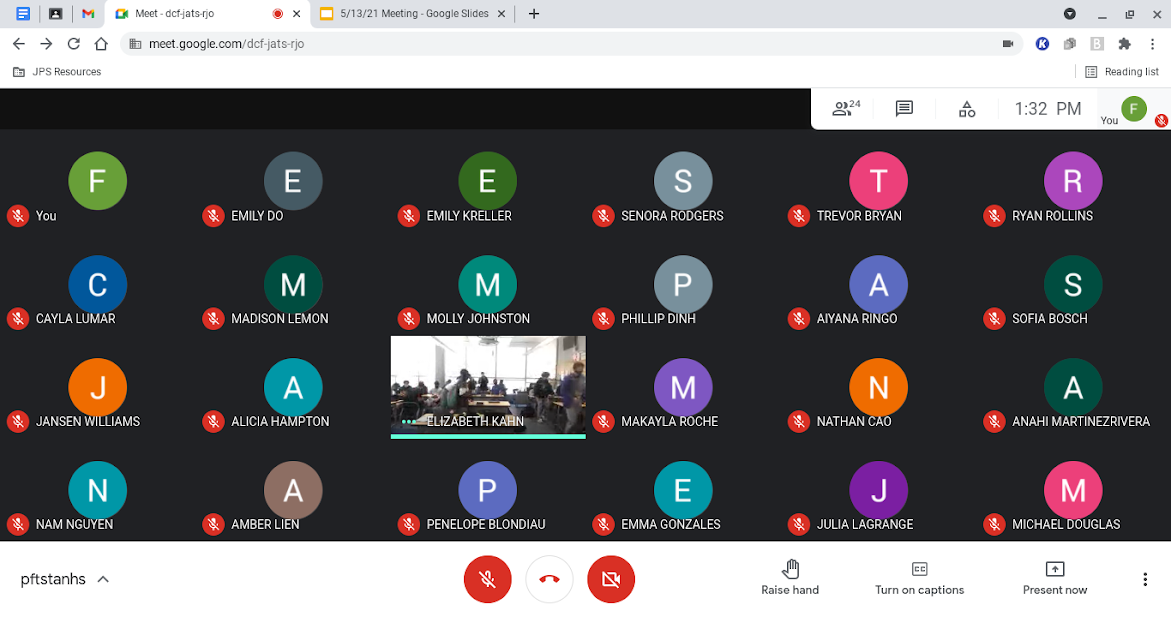The height and width of the screenshot is (617, 1171).
Task: Turn on captions
Action: pos(919,577)
